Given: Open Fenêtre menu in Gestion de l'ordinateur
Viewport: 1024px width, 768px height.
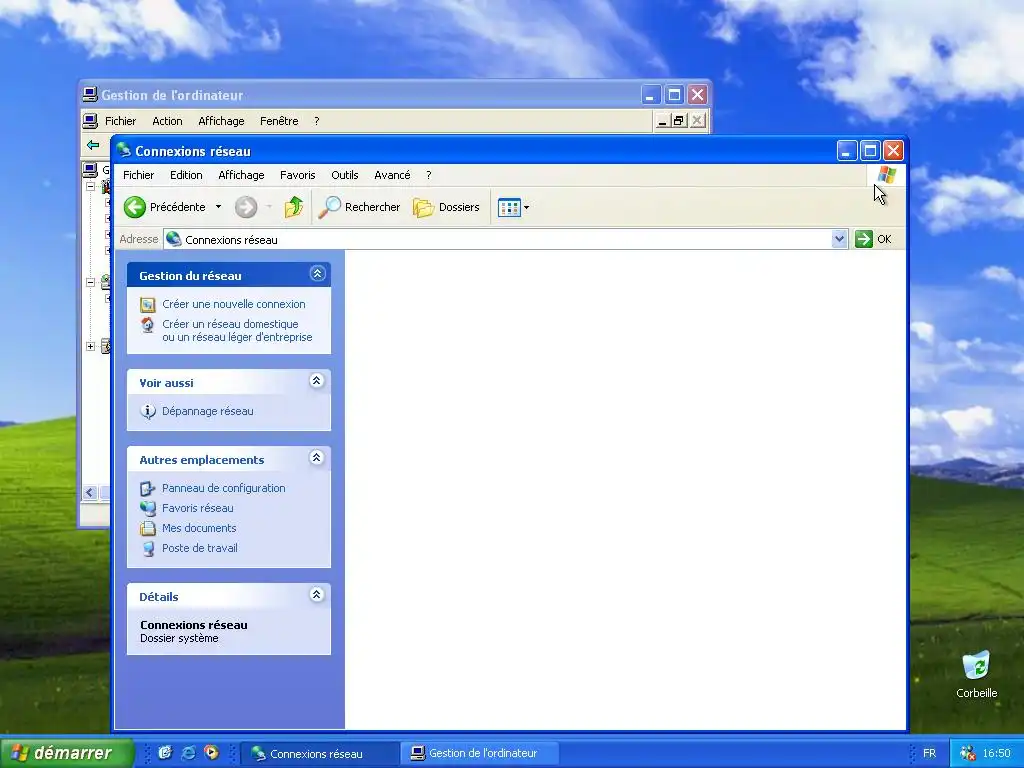Looking at the screenshot, I should pyautogui.click(x=279, y=121).
